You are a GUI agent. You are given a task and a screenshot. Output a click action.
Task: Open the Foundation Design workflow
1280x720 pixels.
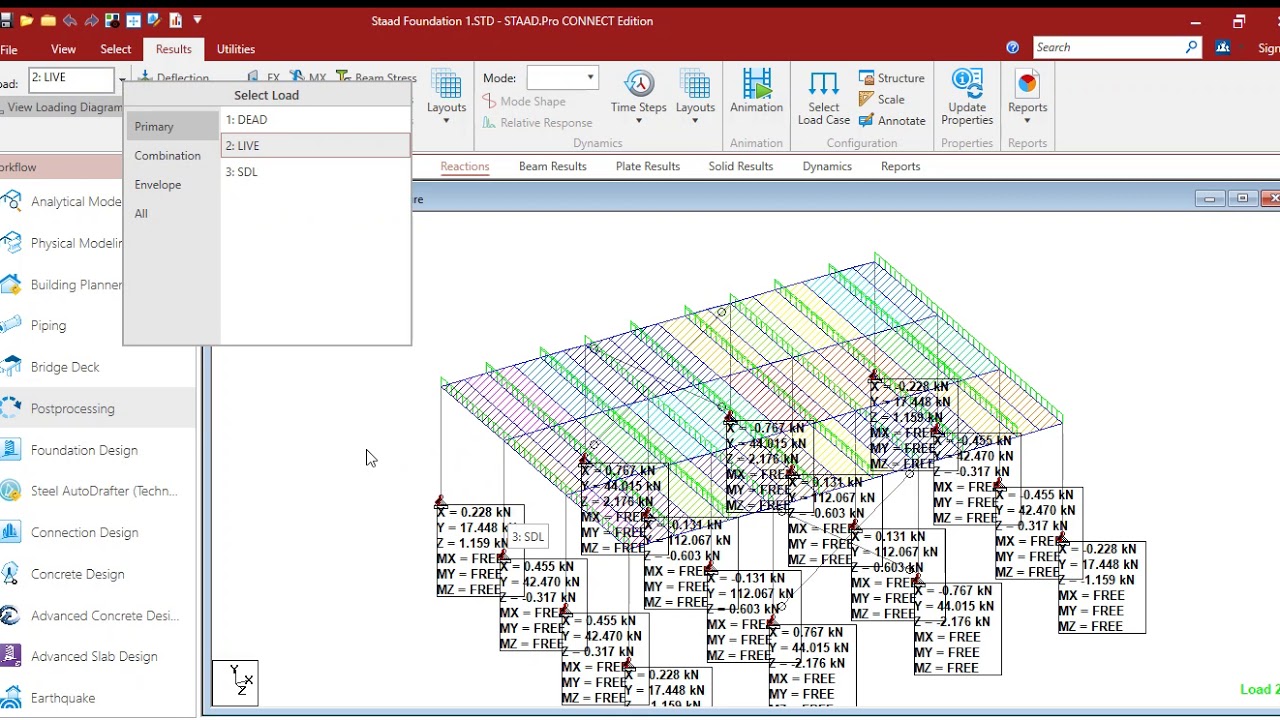coord(98,450)
